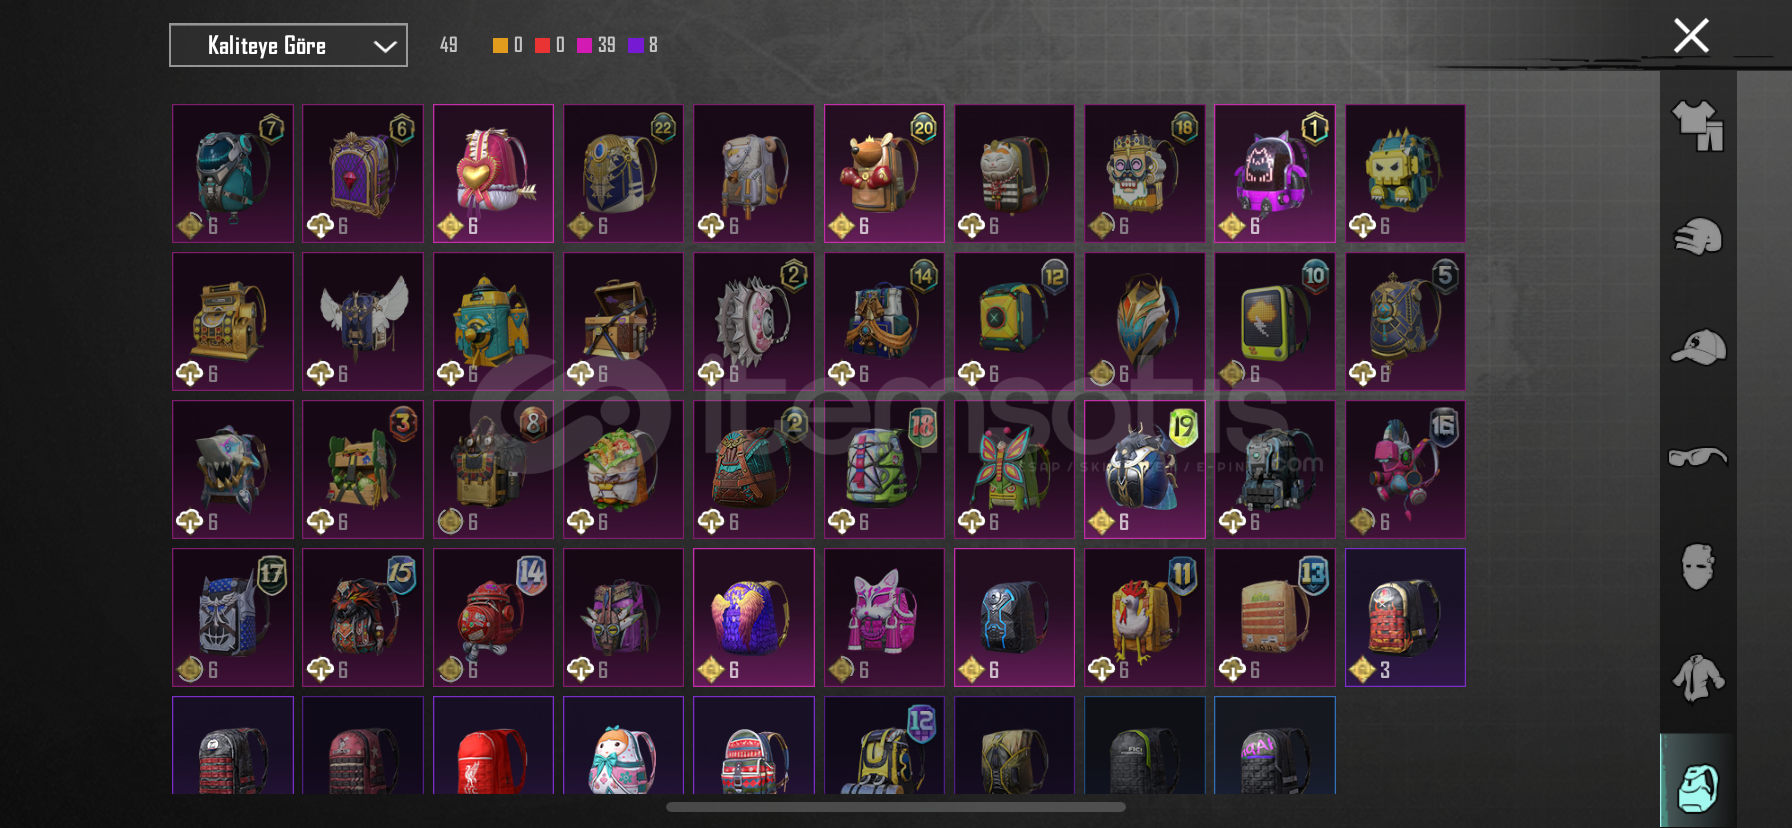Filter by the purple quality swatch

635,45
